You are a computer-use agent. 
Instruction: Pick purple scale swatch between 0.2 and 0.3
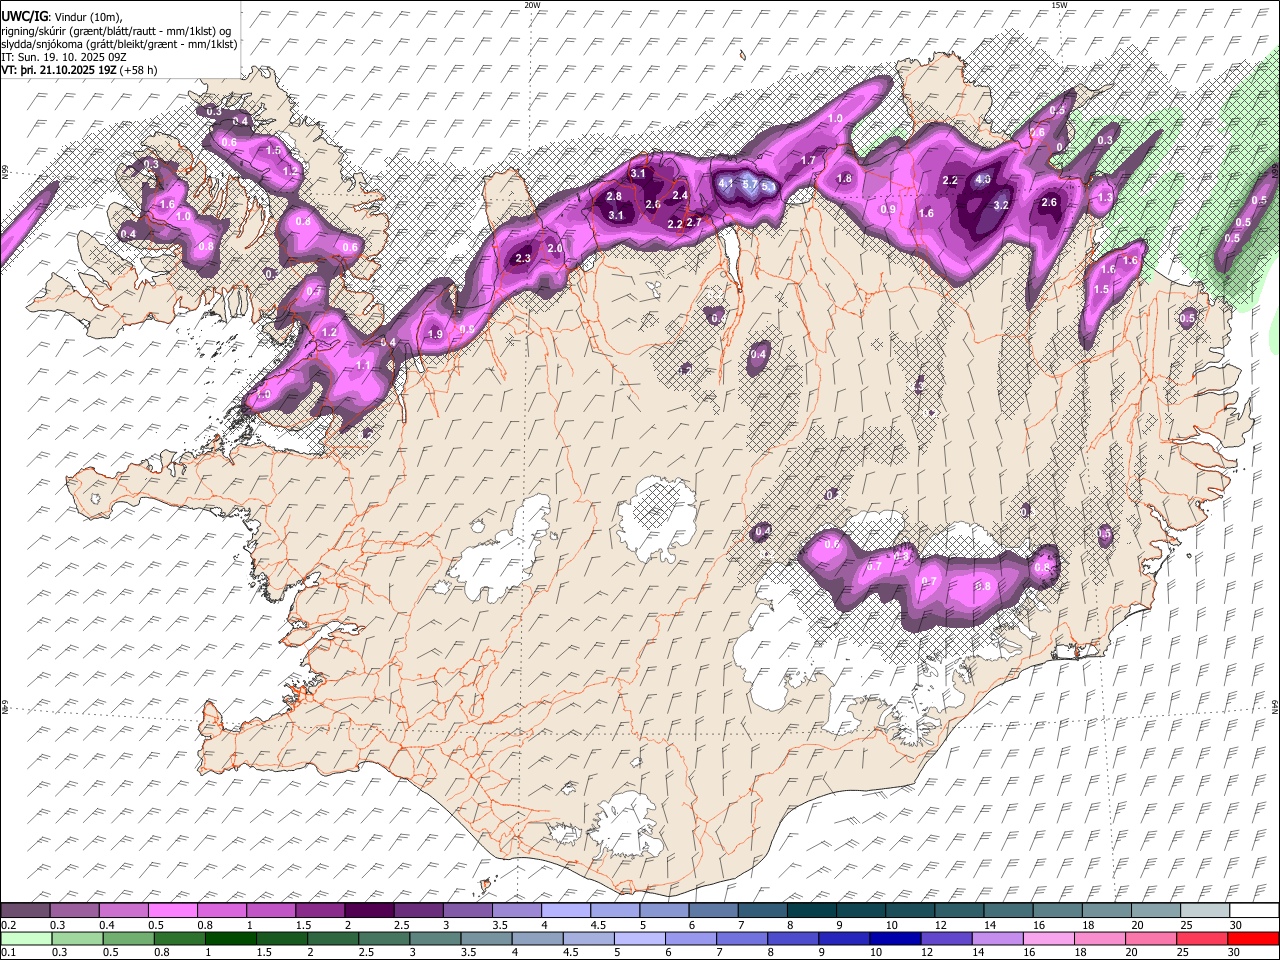click(x=26, y=910)
